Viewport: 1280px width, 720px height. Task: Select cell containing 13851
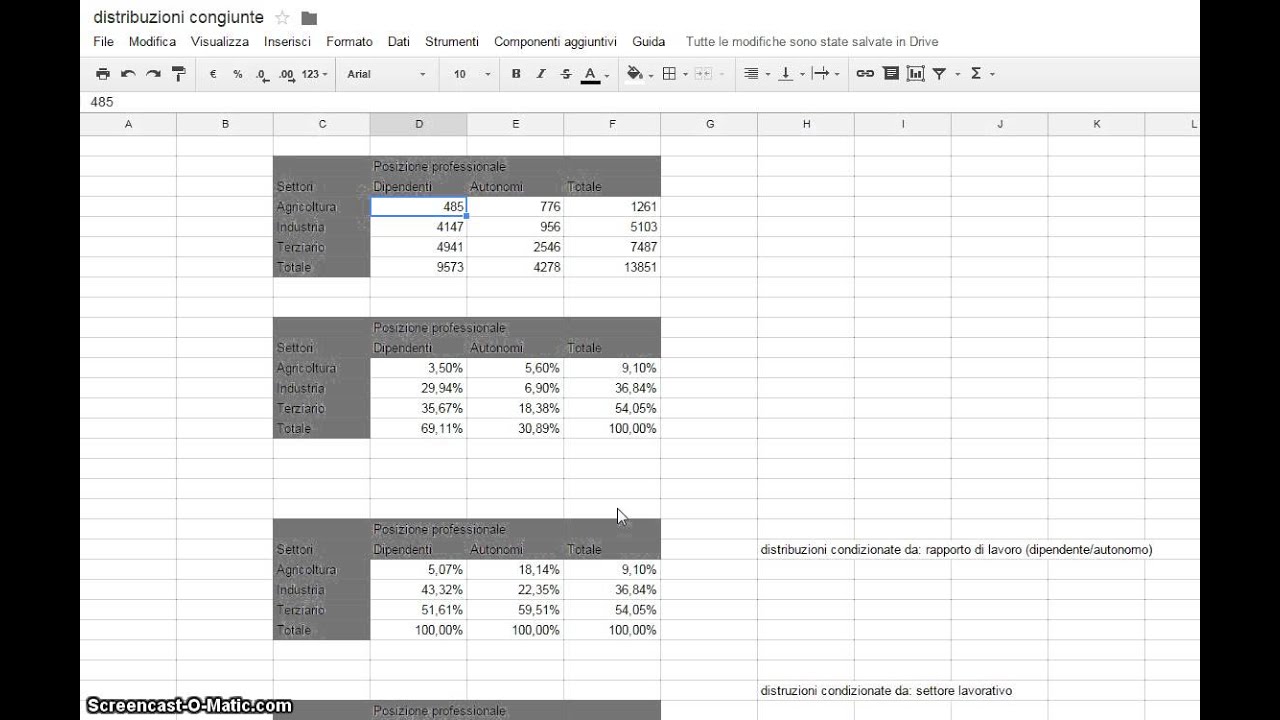[x=612, y=267]
